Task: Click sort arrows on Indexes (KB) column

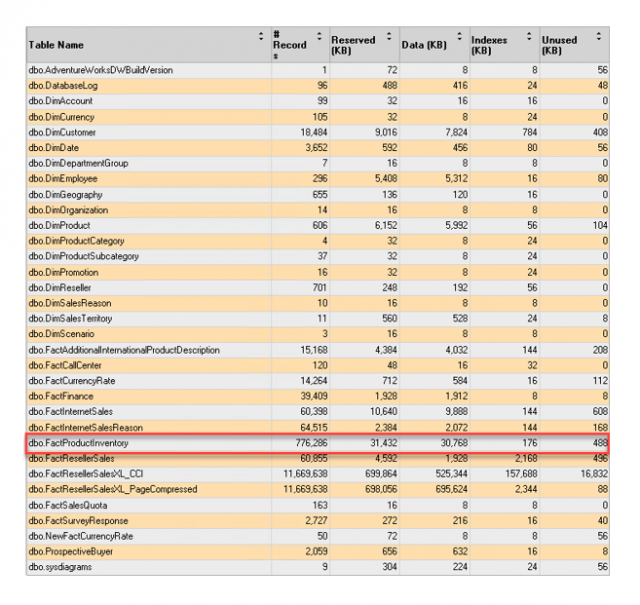Action: [x=528, y=36]
